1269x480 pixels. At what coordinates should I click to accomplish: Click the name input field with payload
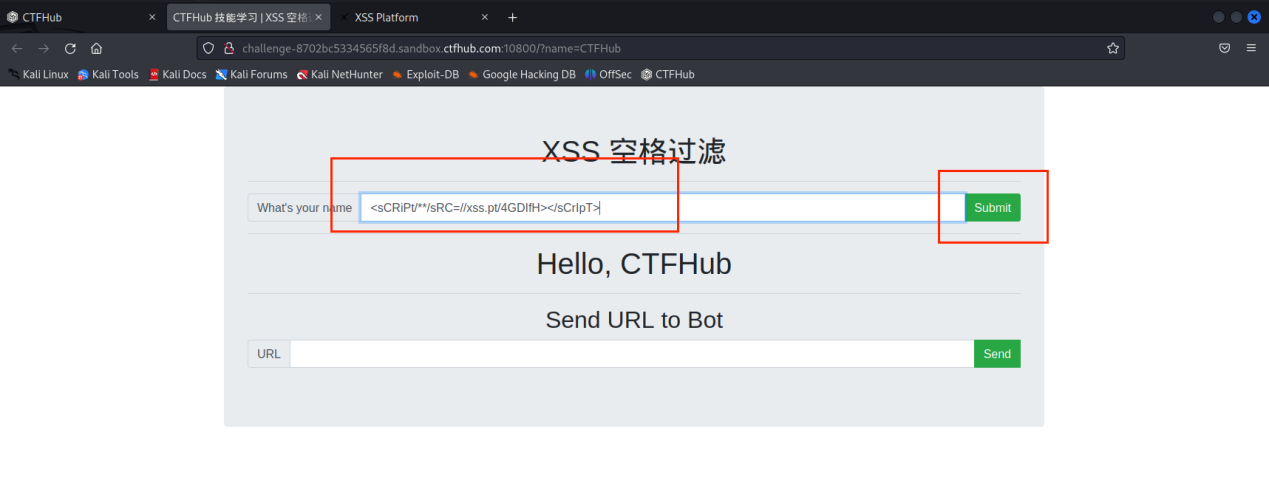click(662, 207)
